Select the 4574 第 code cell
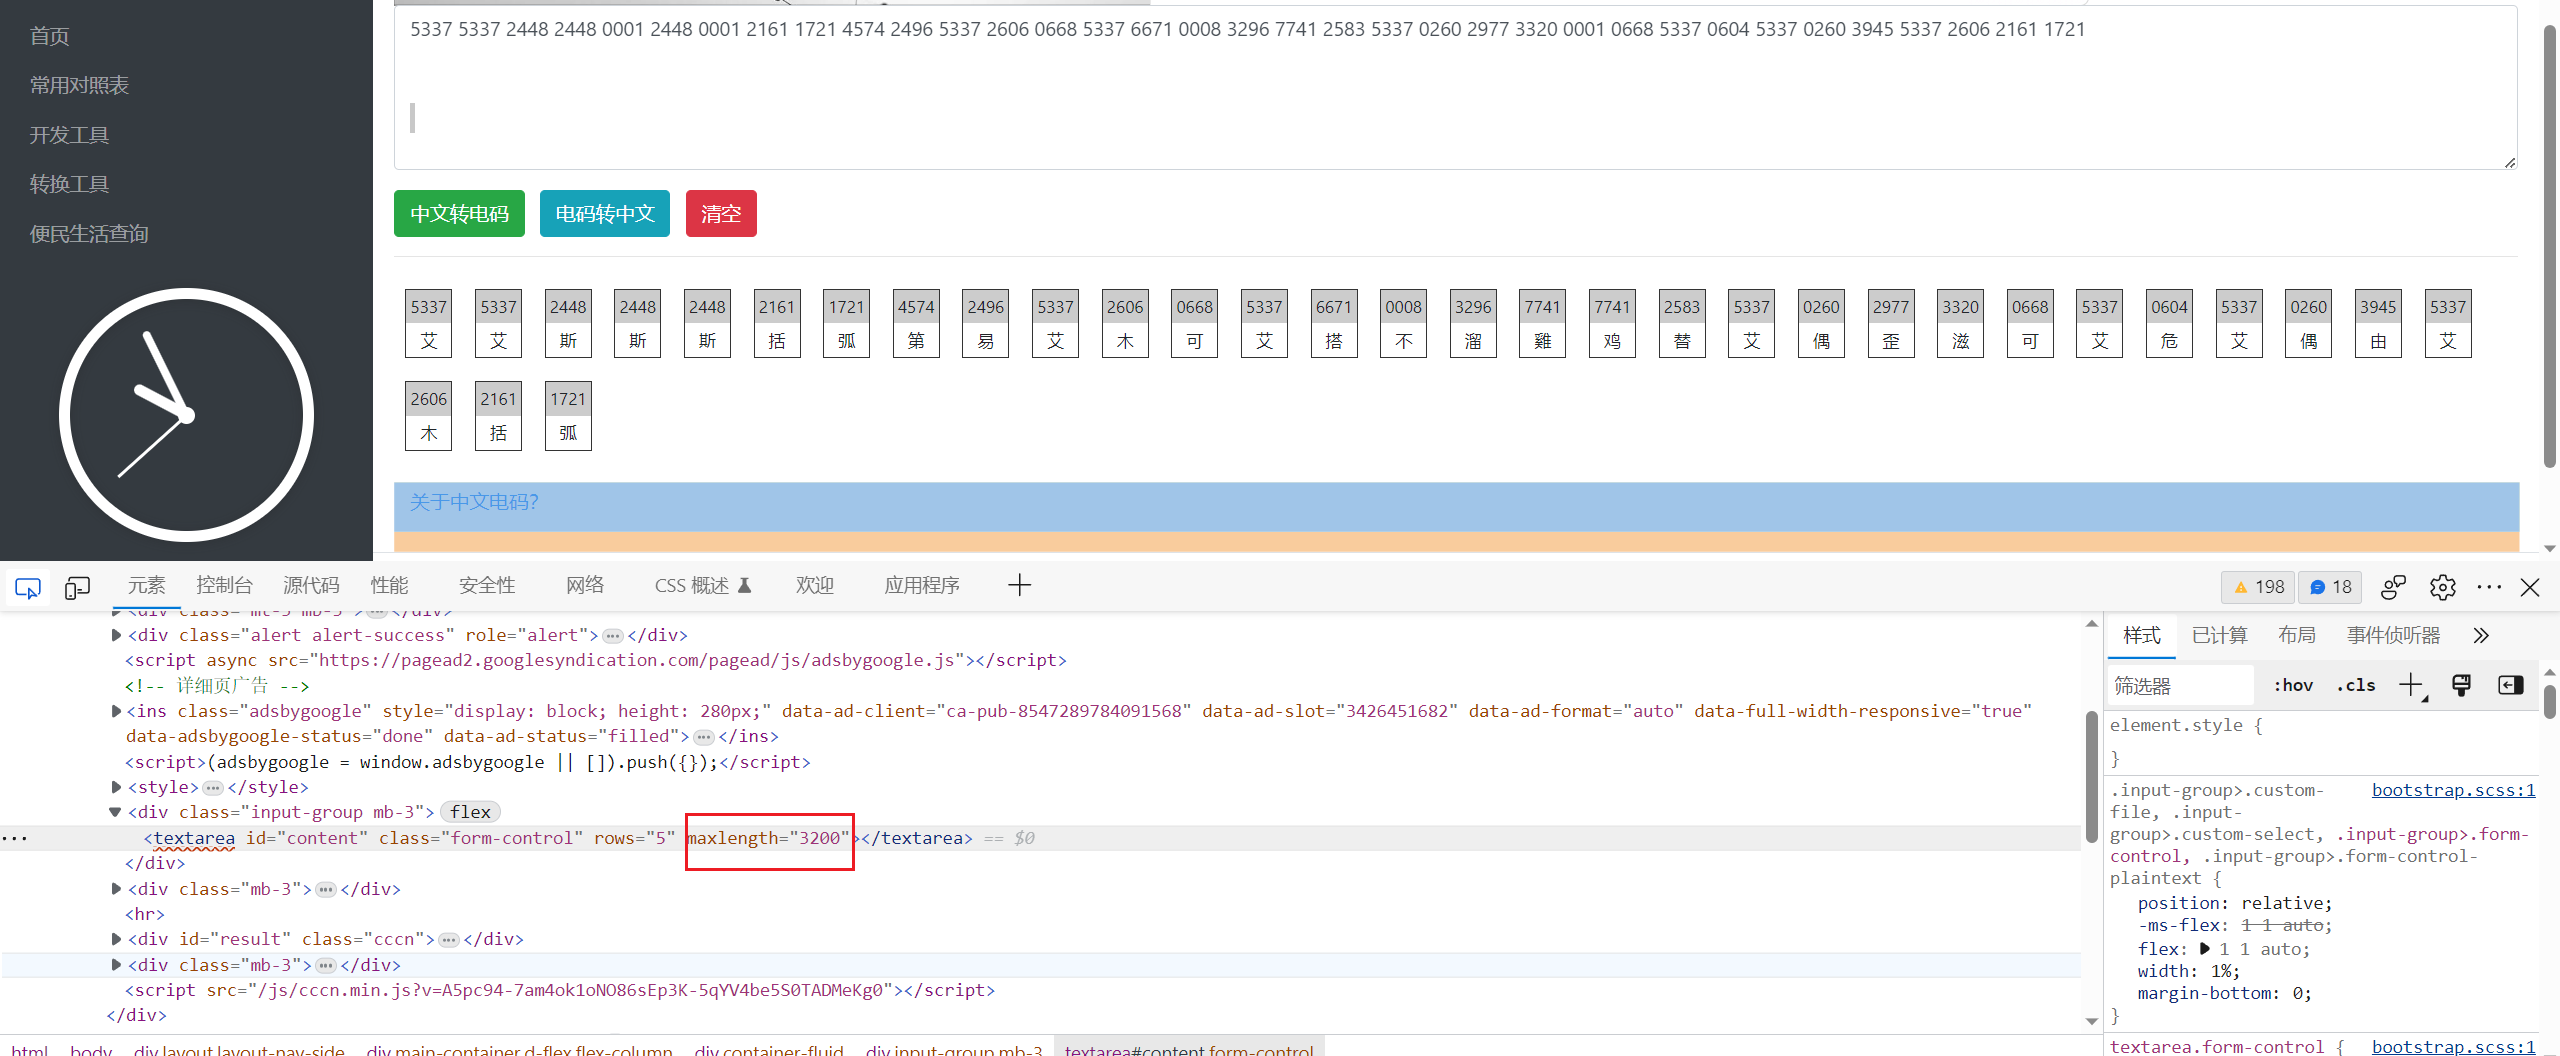The width and height of the screenshot is (2560, 1056). coord(916,324)
